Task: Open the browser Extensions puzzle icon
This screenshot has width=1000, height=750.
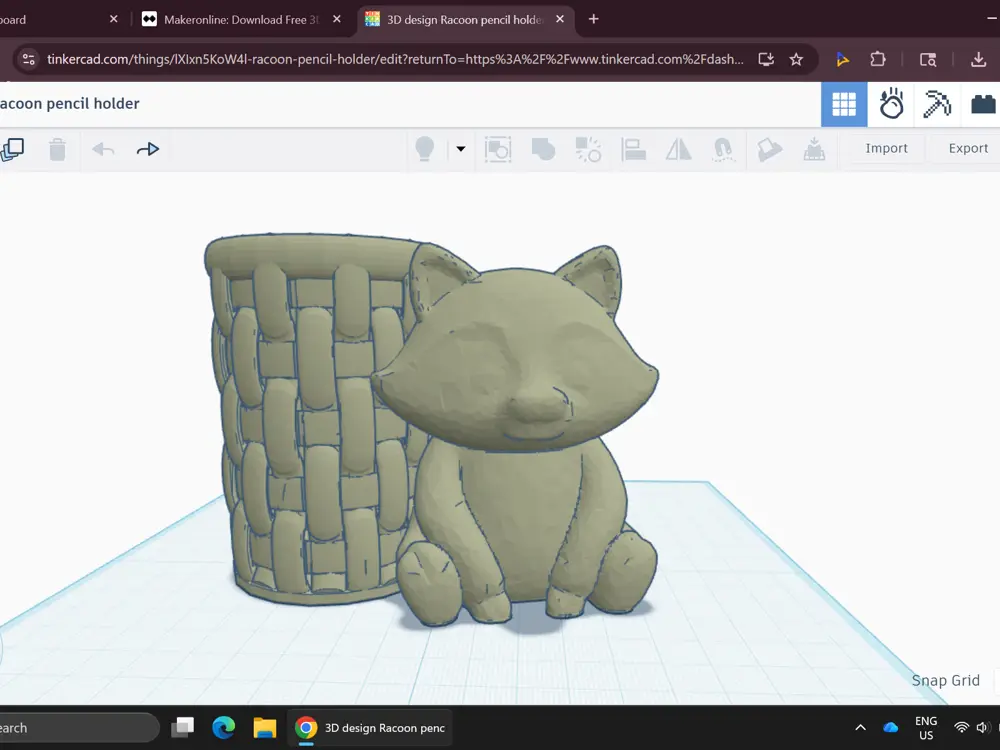Action: [878, 59]
